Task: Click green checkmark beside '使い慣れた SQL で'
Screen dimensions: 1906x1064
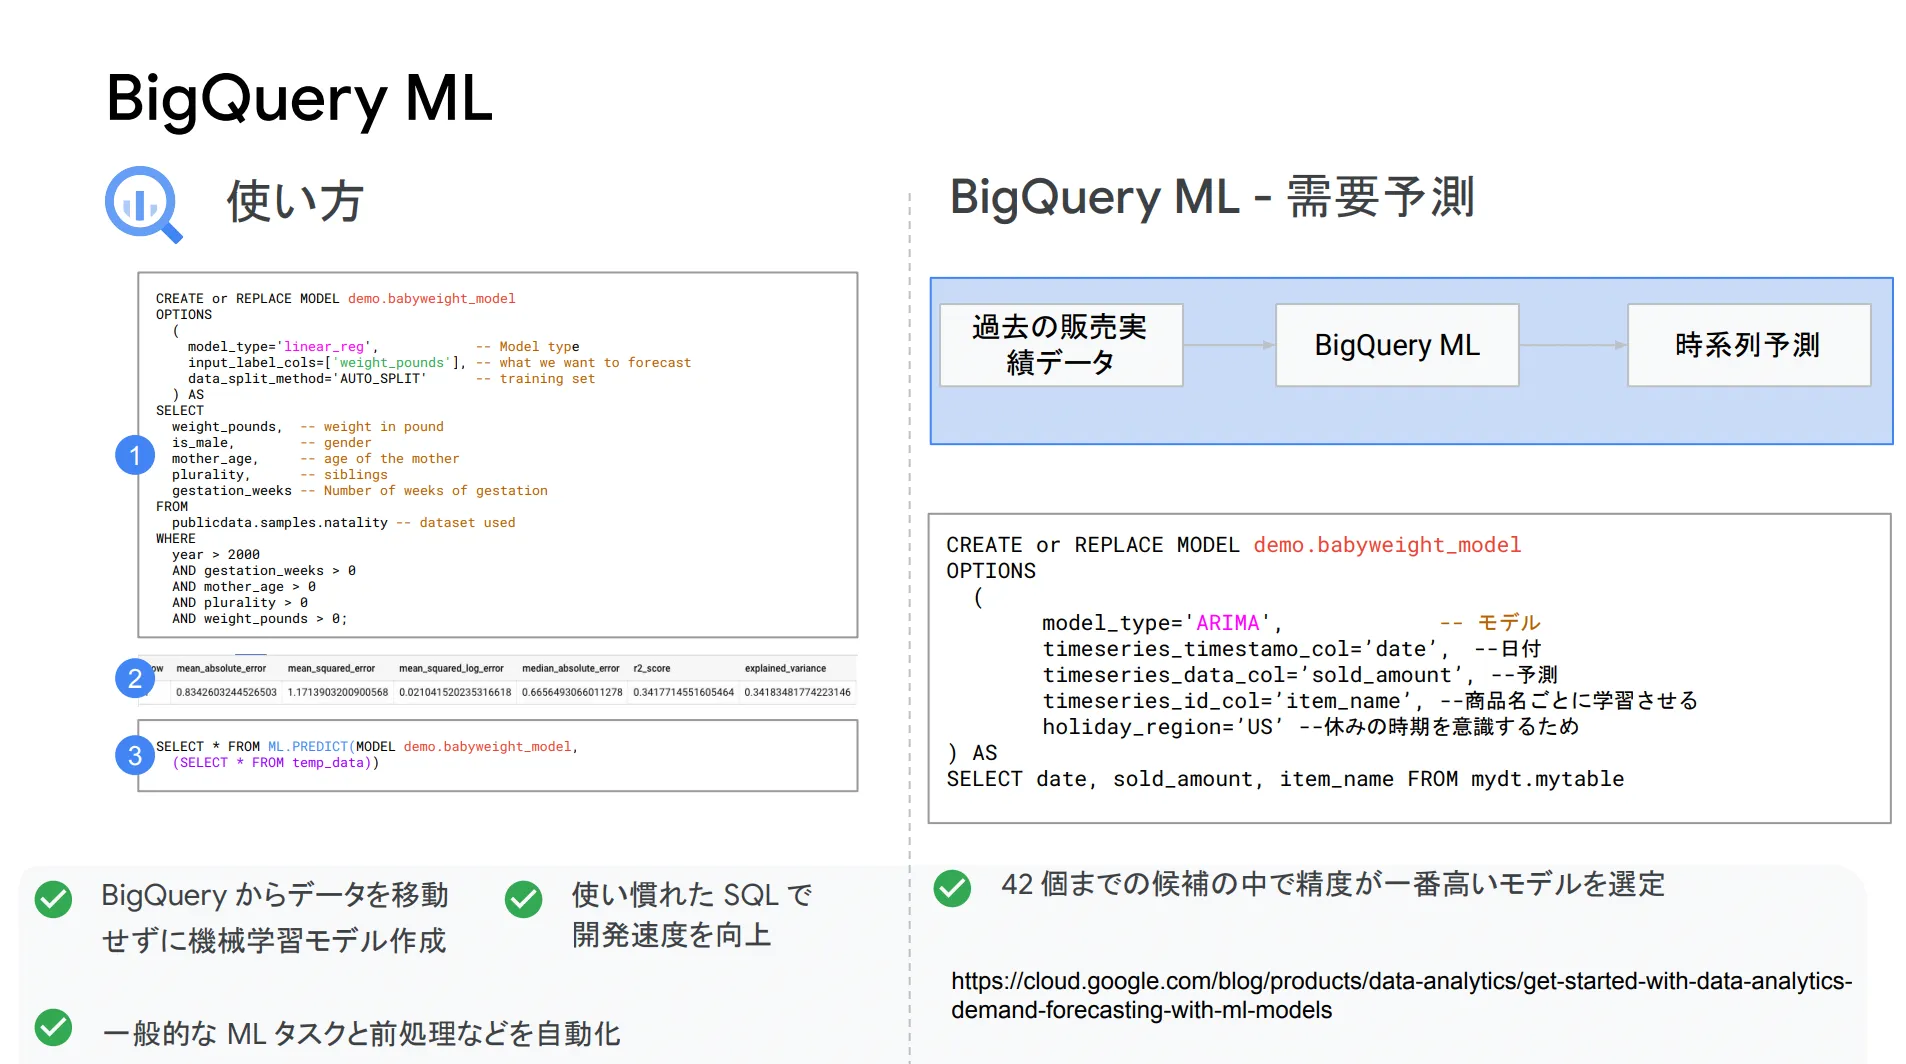Action: click(523, 898)
